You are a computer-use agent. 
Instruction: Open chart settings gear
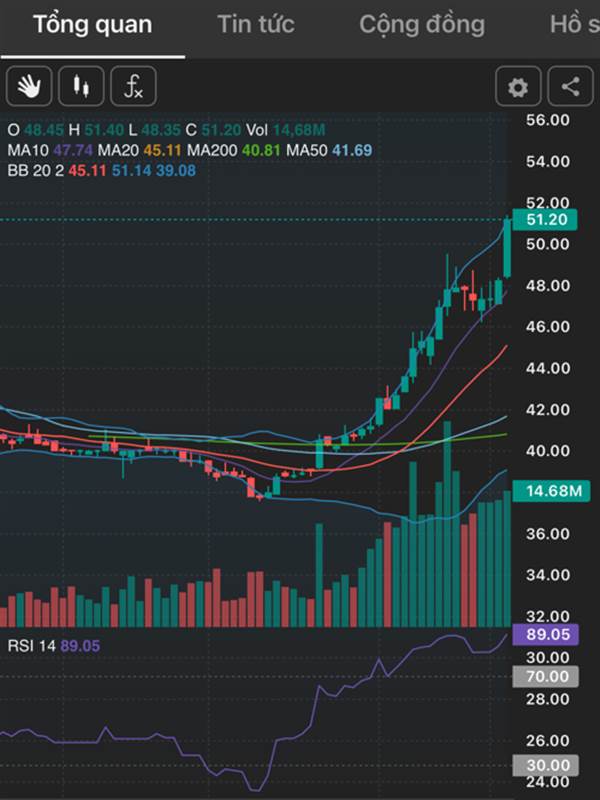coord(518,87)
